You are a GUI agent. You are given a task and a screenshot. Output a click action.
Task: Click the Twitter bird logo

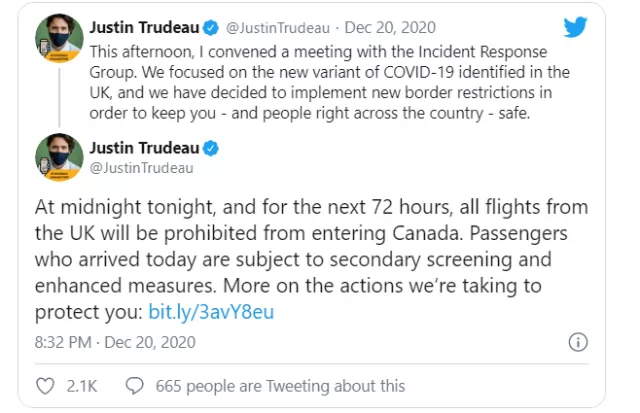[x=575, y=27]
